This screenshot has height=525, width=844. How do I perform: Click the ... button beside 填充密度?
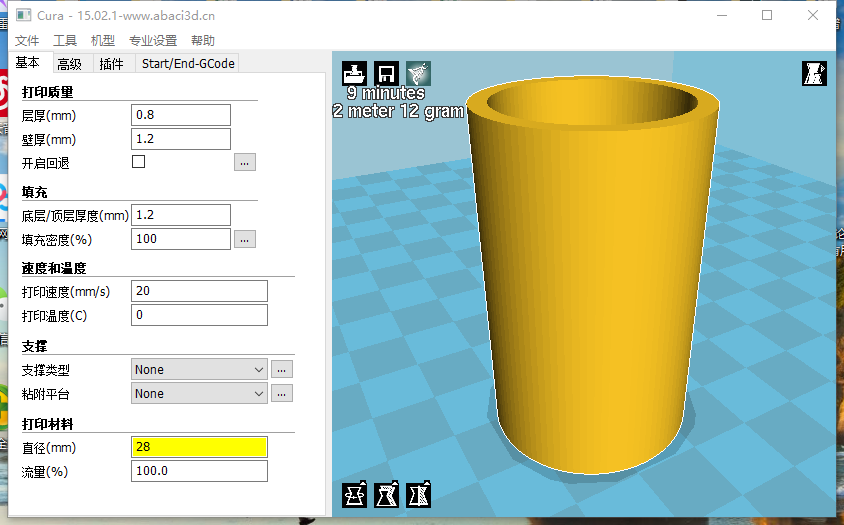(245, 239)
